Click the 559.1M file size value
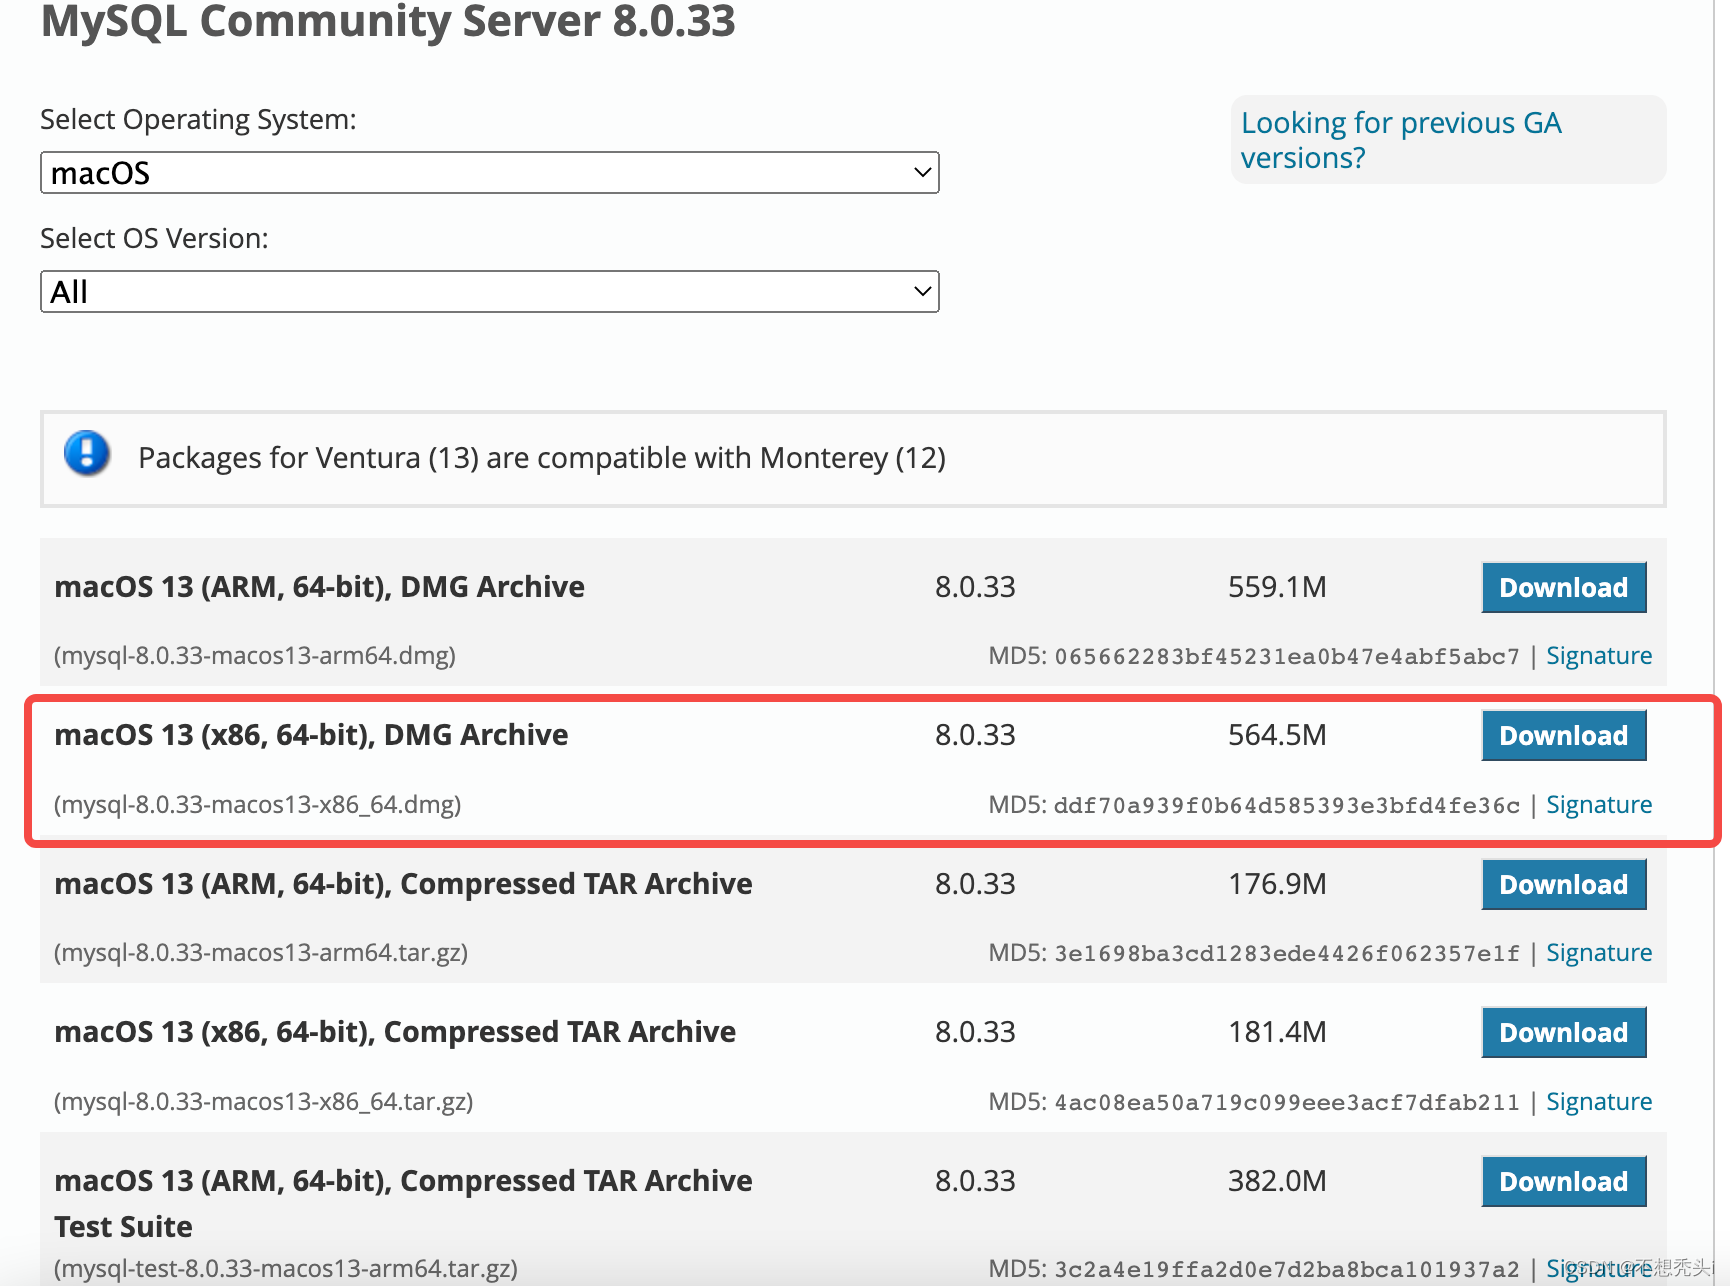1730x1286 pixels. (x=1277, y=587)
